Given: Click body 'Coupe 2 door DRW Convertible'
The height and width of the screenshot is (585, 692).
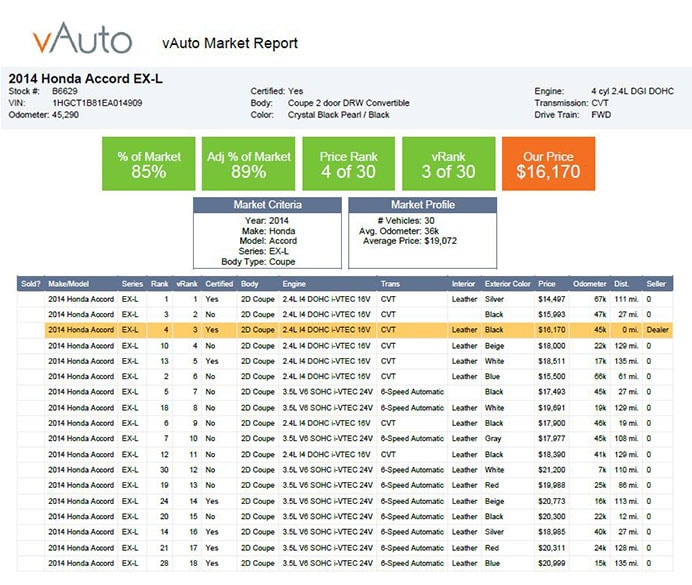Looking at the screenshot, I should pos(349,103).
